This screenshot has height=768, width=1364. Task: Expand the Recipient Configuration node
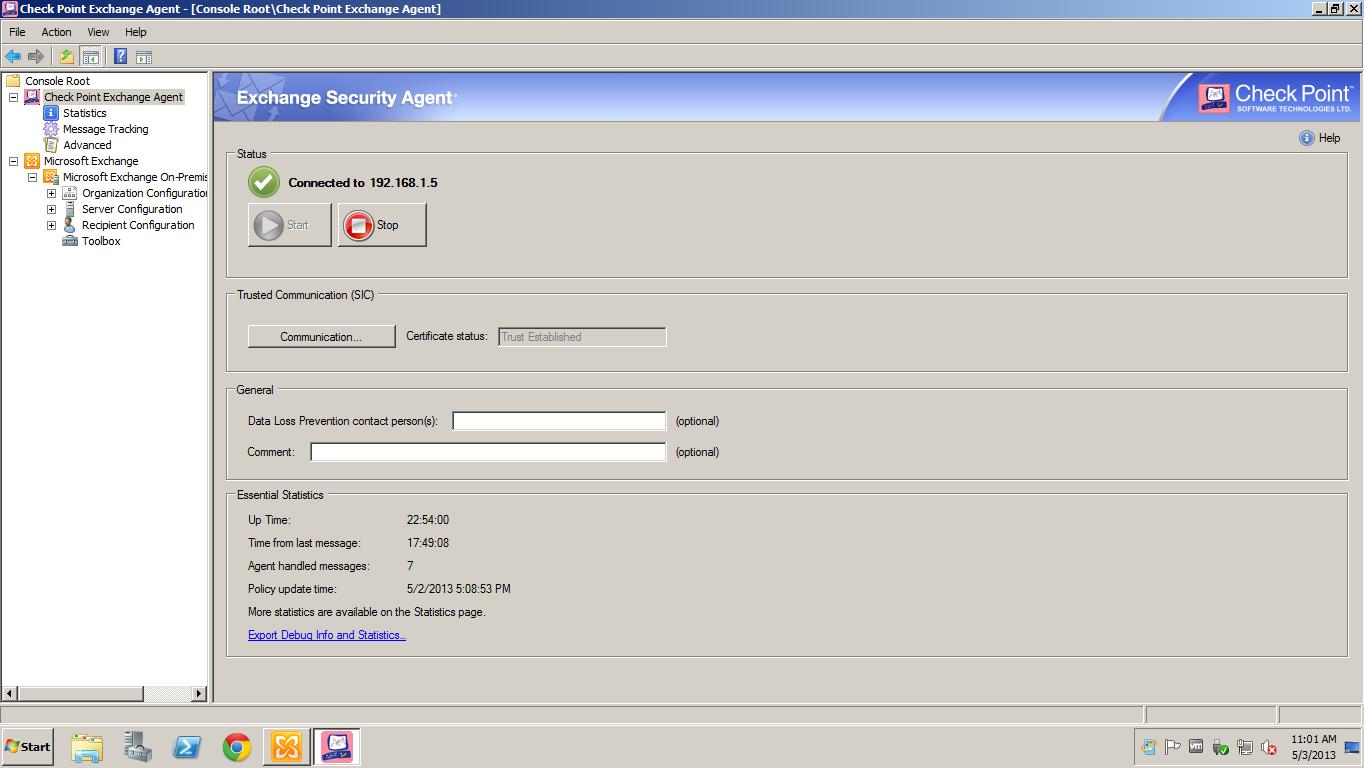click(51, 225)
